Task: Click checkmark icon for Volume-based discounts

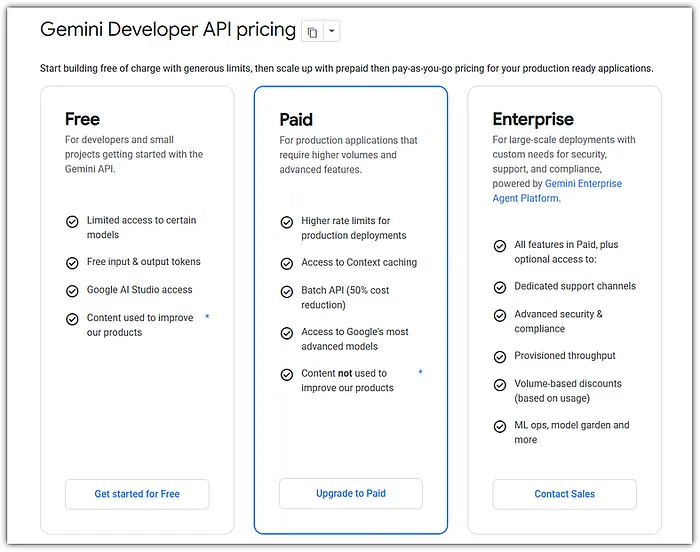Action: (500, 385)
